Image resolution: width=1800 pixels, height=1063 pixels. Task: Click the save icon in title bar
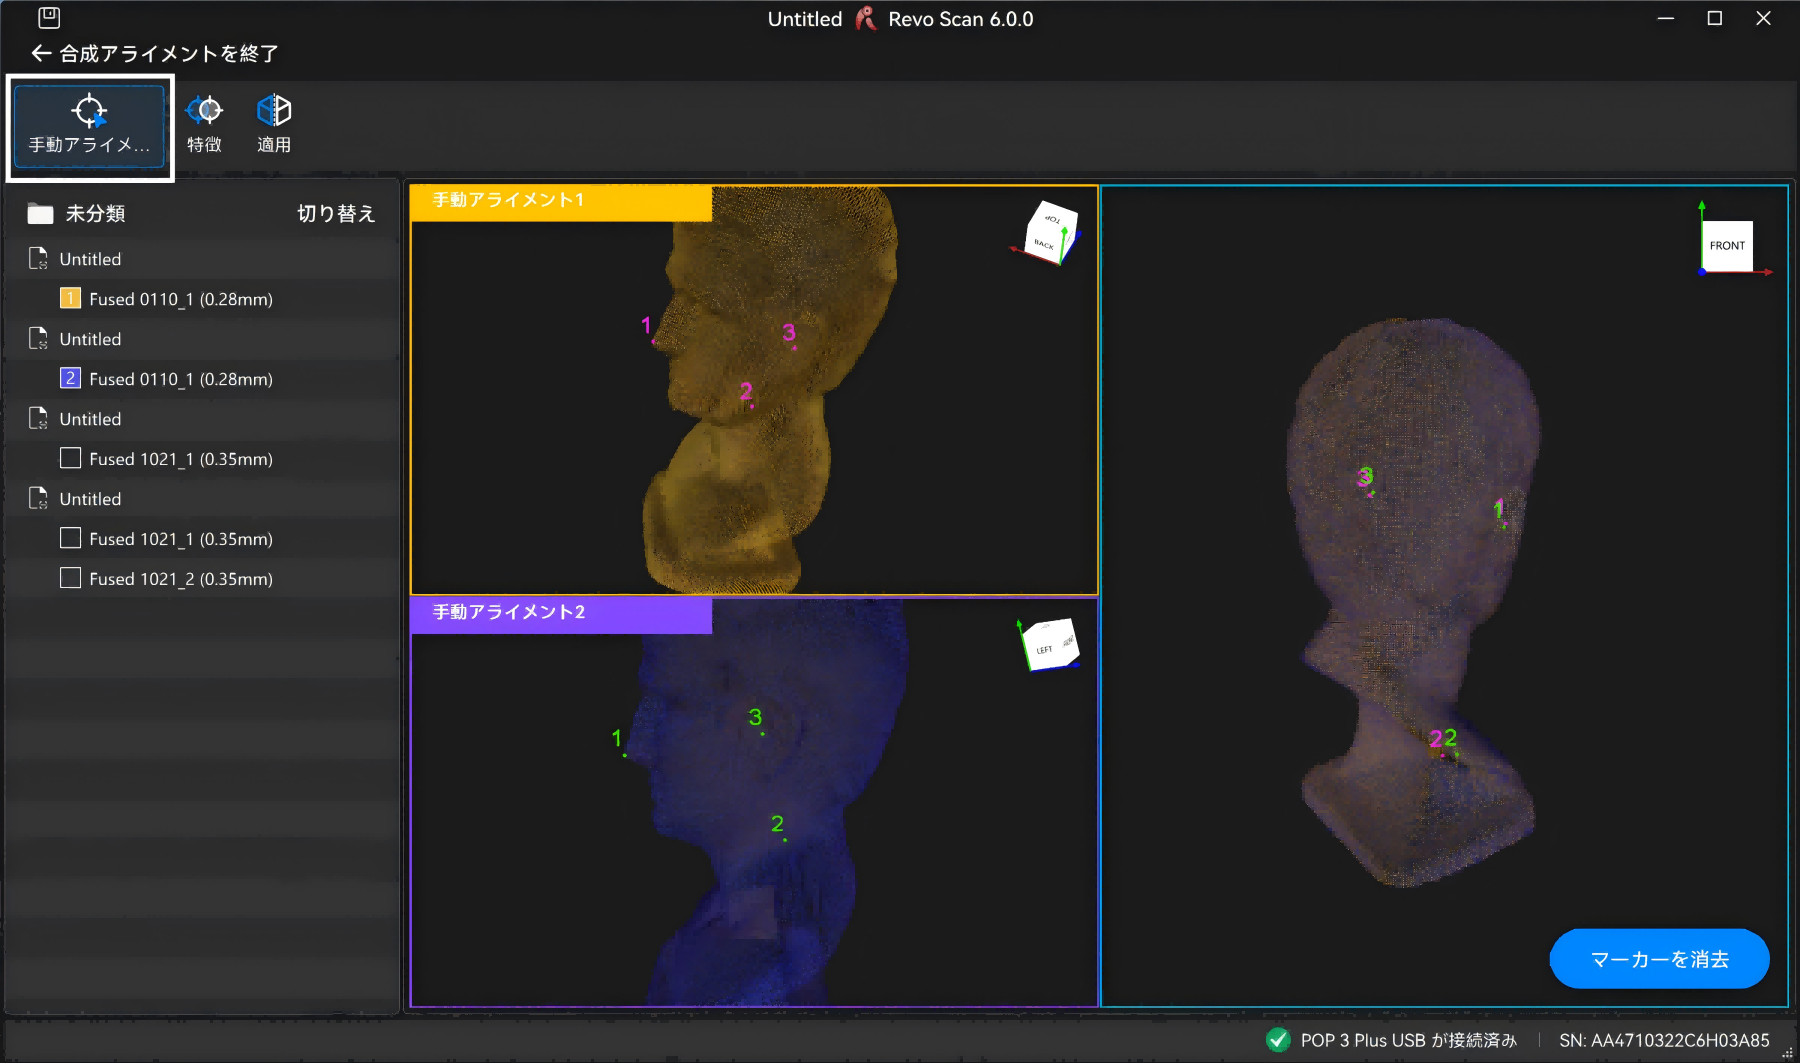(49, 18)
